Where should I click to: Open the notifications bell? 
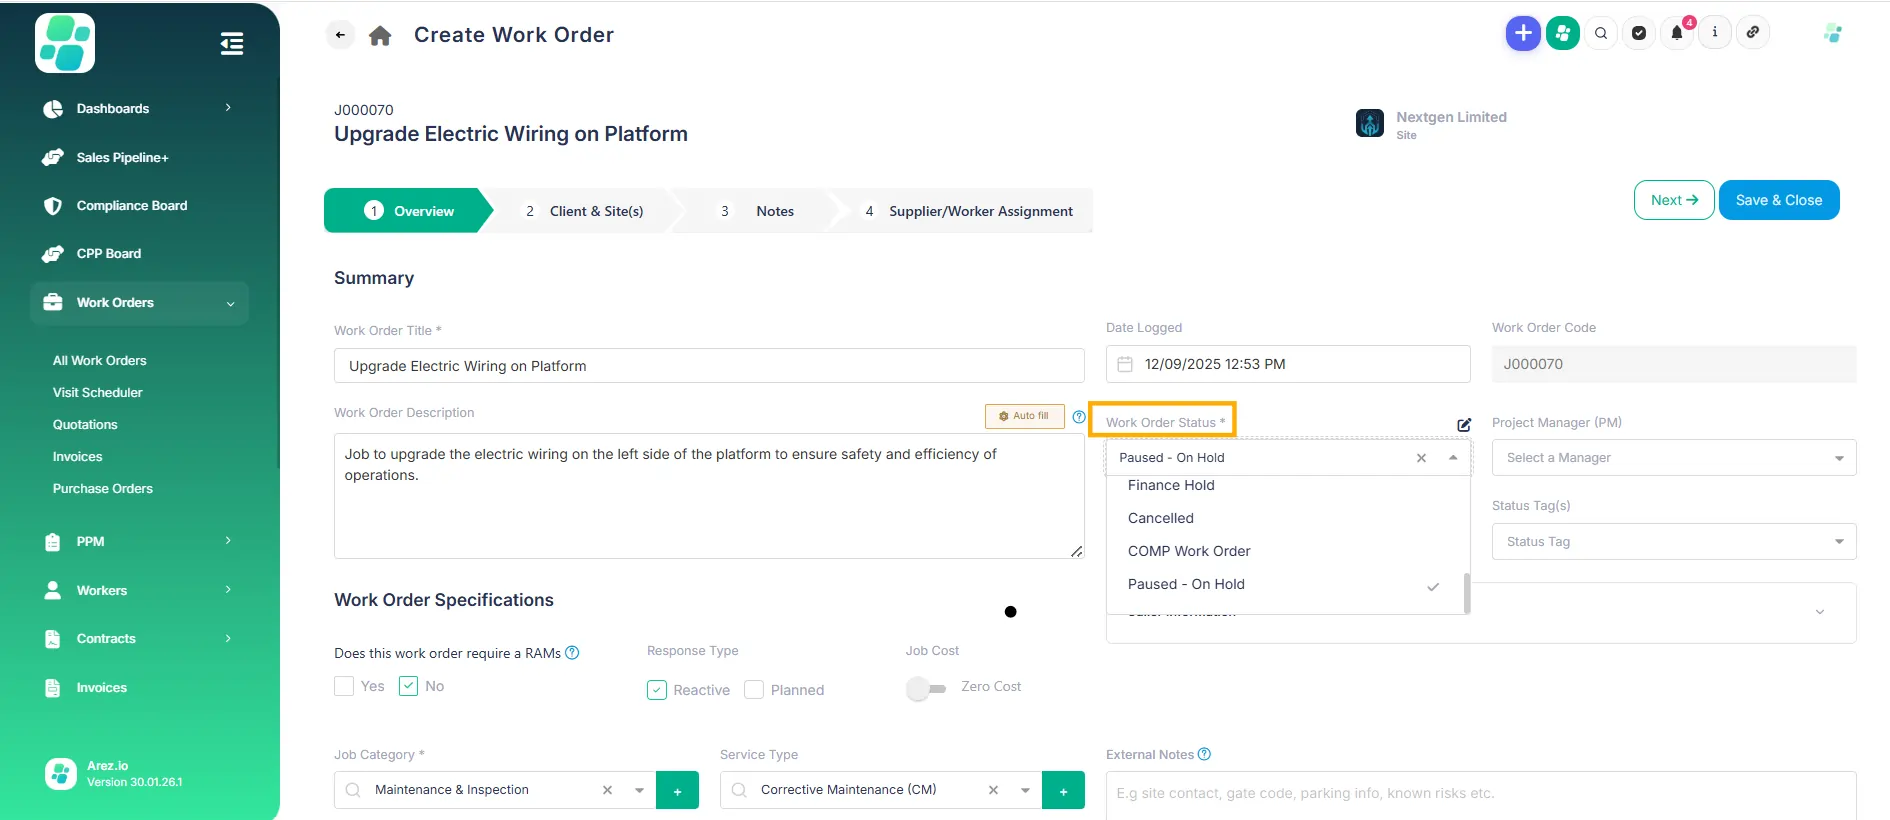click(x=1677, y=33)
